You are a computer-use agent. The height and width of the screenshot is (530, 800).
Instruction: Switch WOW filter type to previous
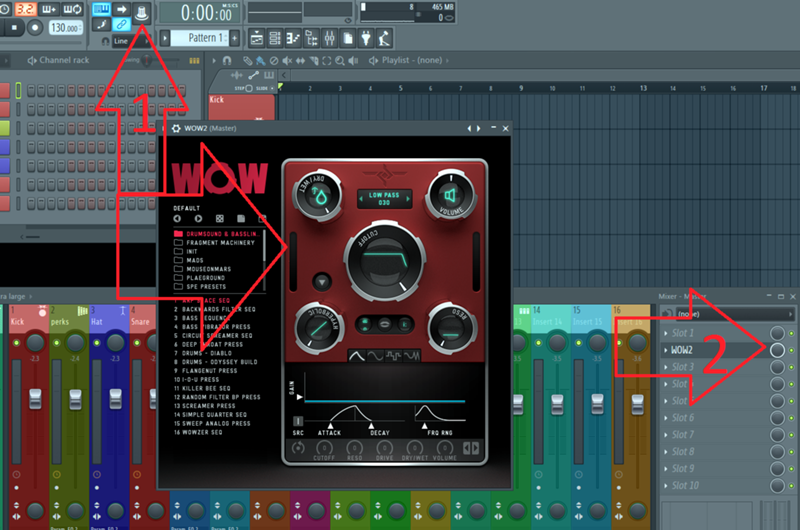(x=361, y=198)
